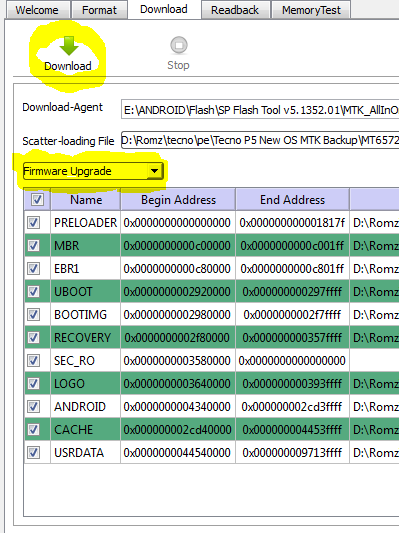Select the CACHE name cell
This screenshot has height=533, width=399.
(85, 430)
